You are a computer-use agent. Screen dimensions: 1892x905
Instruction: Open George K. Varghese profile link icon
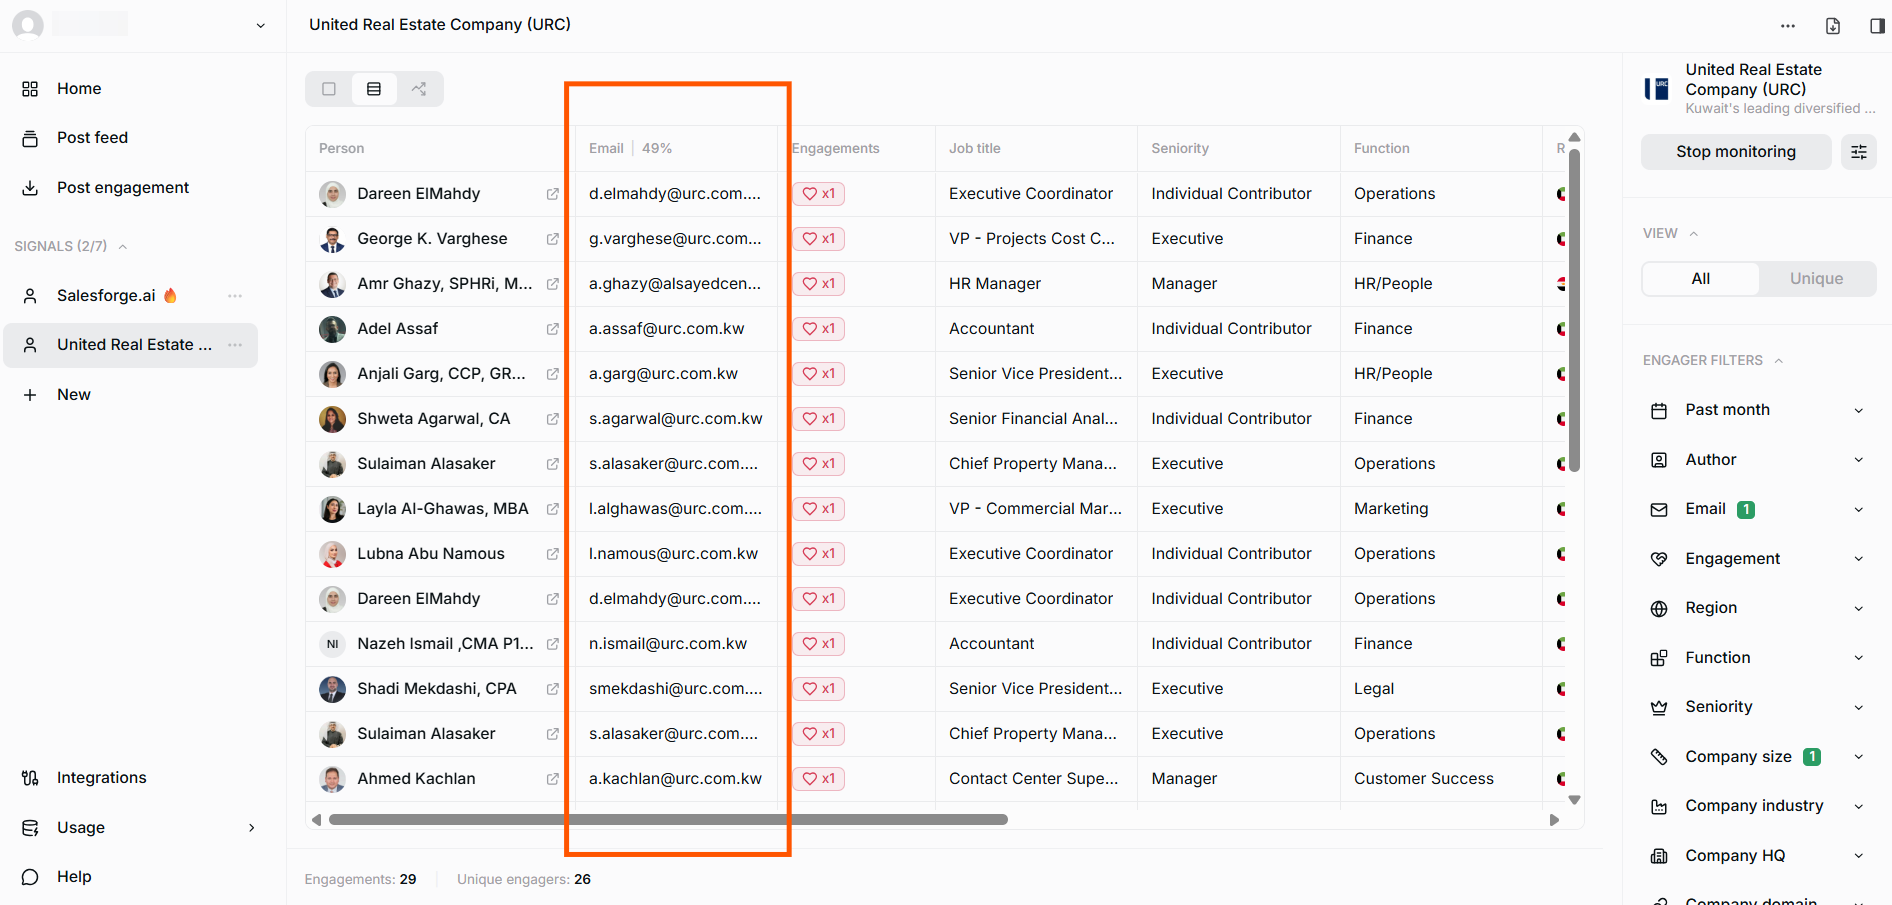[552, 239]
